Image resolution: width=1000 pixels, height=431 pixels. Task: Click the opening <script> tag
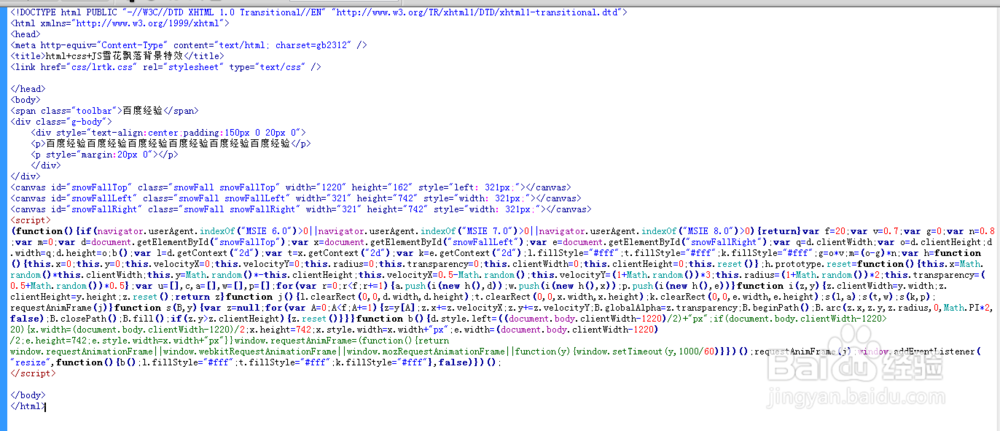pyautogui.click(x=29, y=219)
